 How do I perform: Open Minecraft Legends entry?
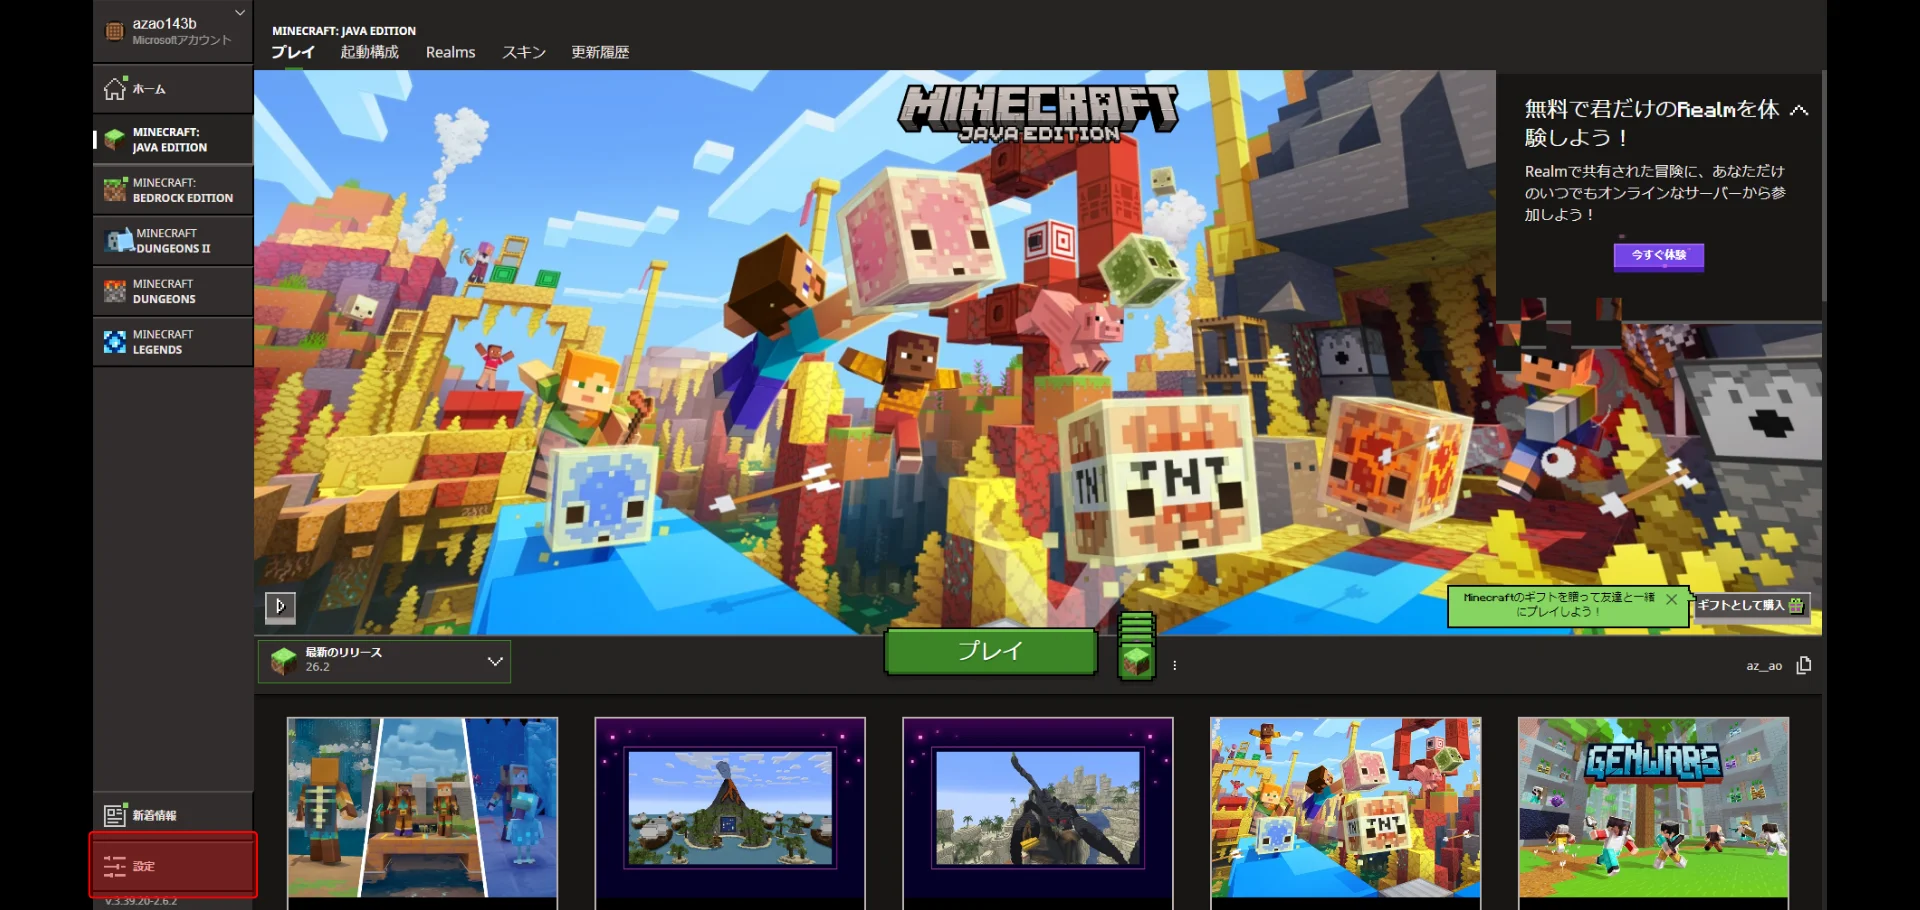click(172, 342)
